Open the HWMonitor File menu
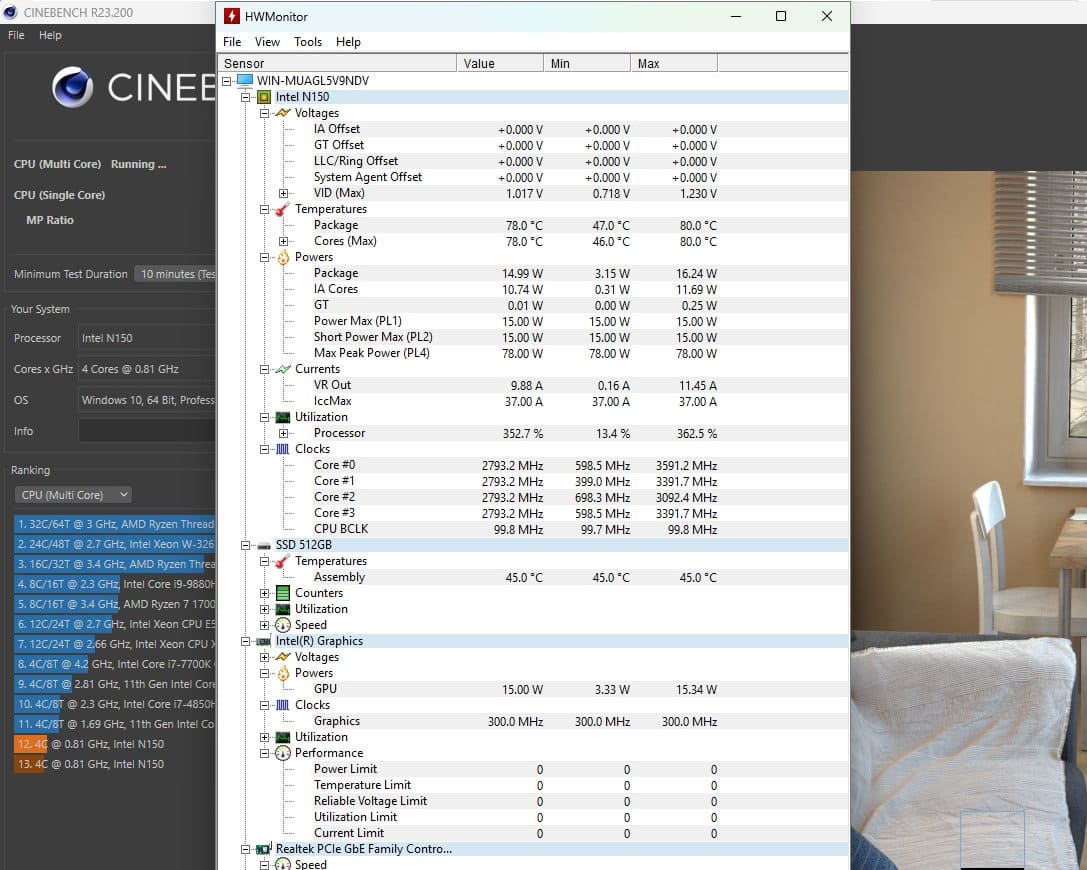The image size is (1087, 870). click(232, 42)
